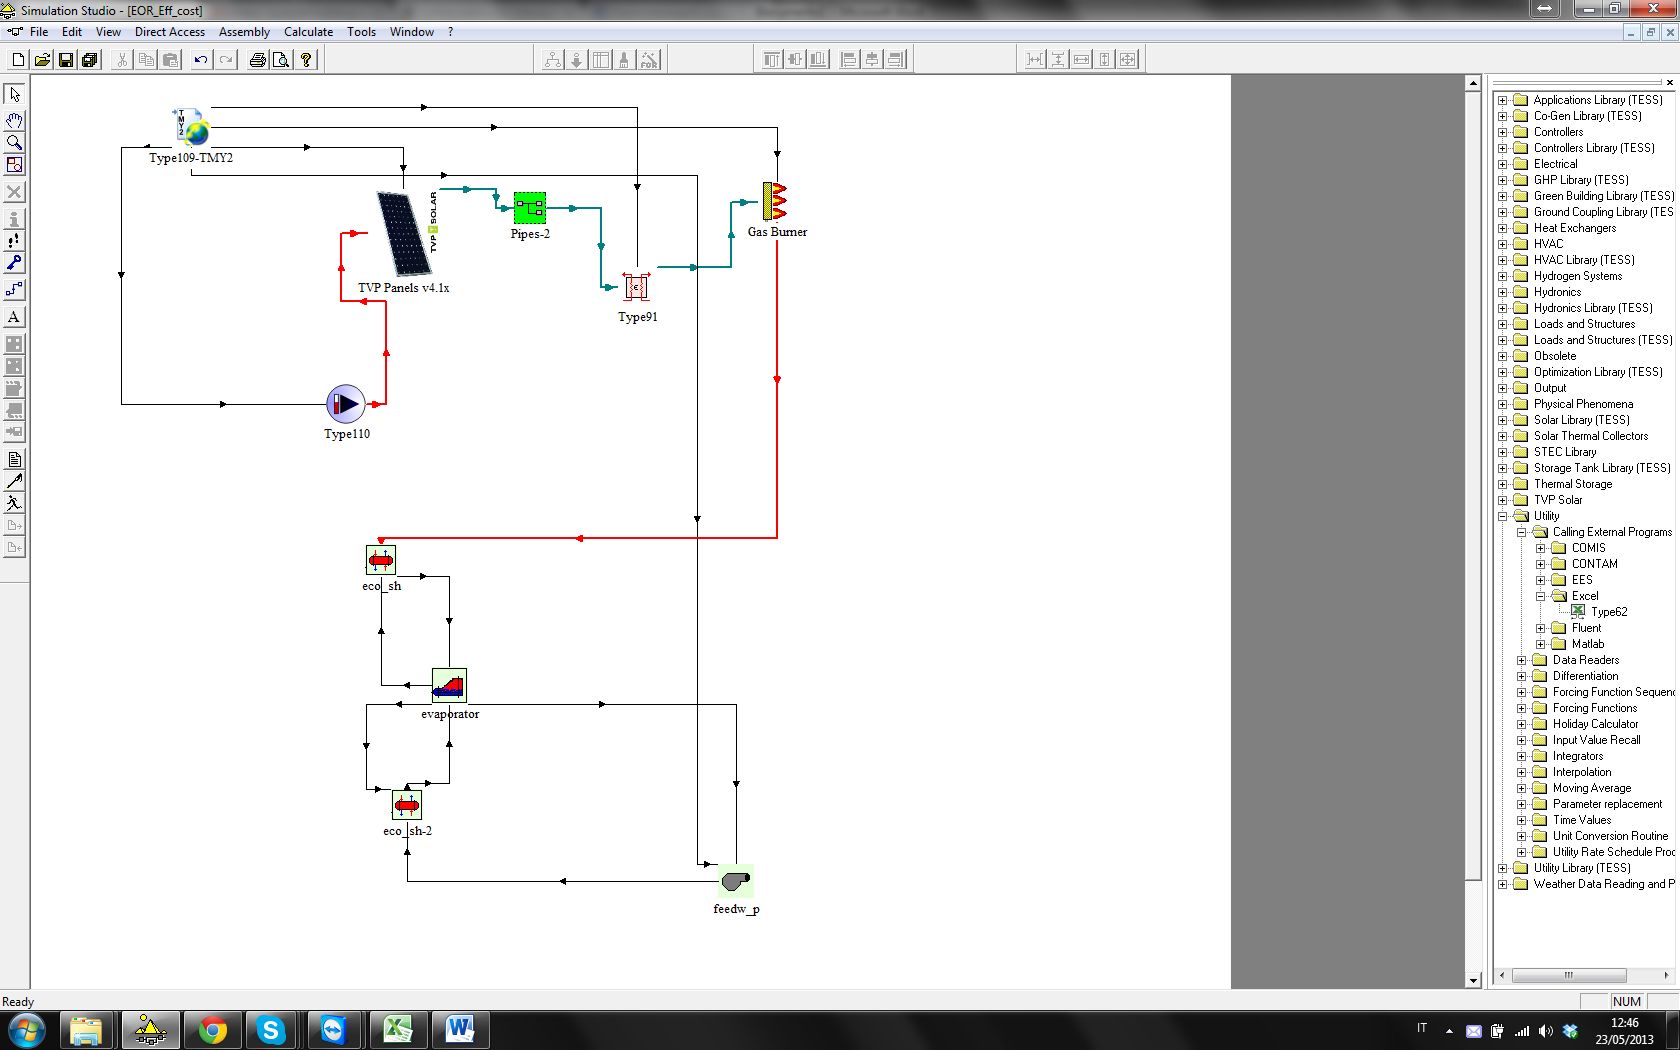Select the Gas Burner component
Viewport: 1680px width, 1050px height.
tap(775, 201)
